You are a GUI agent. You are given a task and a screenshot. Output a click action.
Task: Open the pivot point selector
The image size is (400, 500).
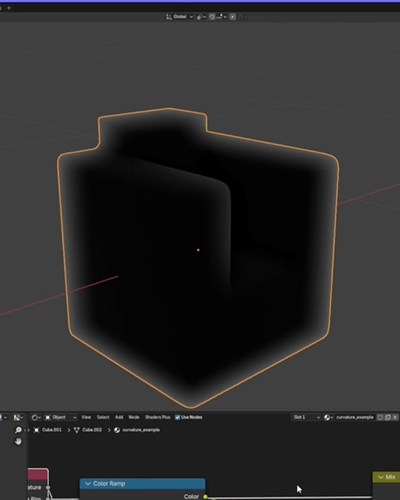click(201, 17)
